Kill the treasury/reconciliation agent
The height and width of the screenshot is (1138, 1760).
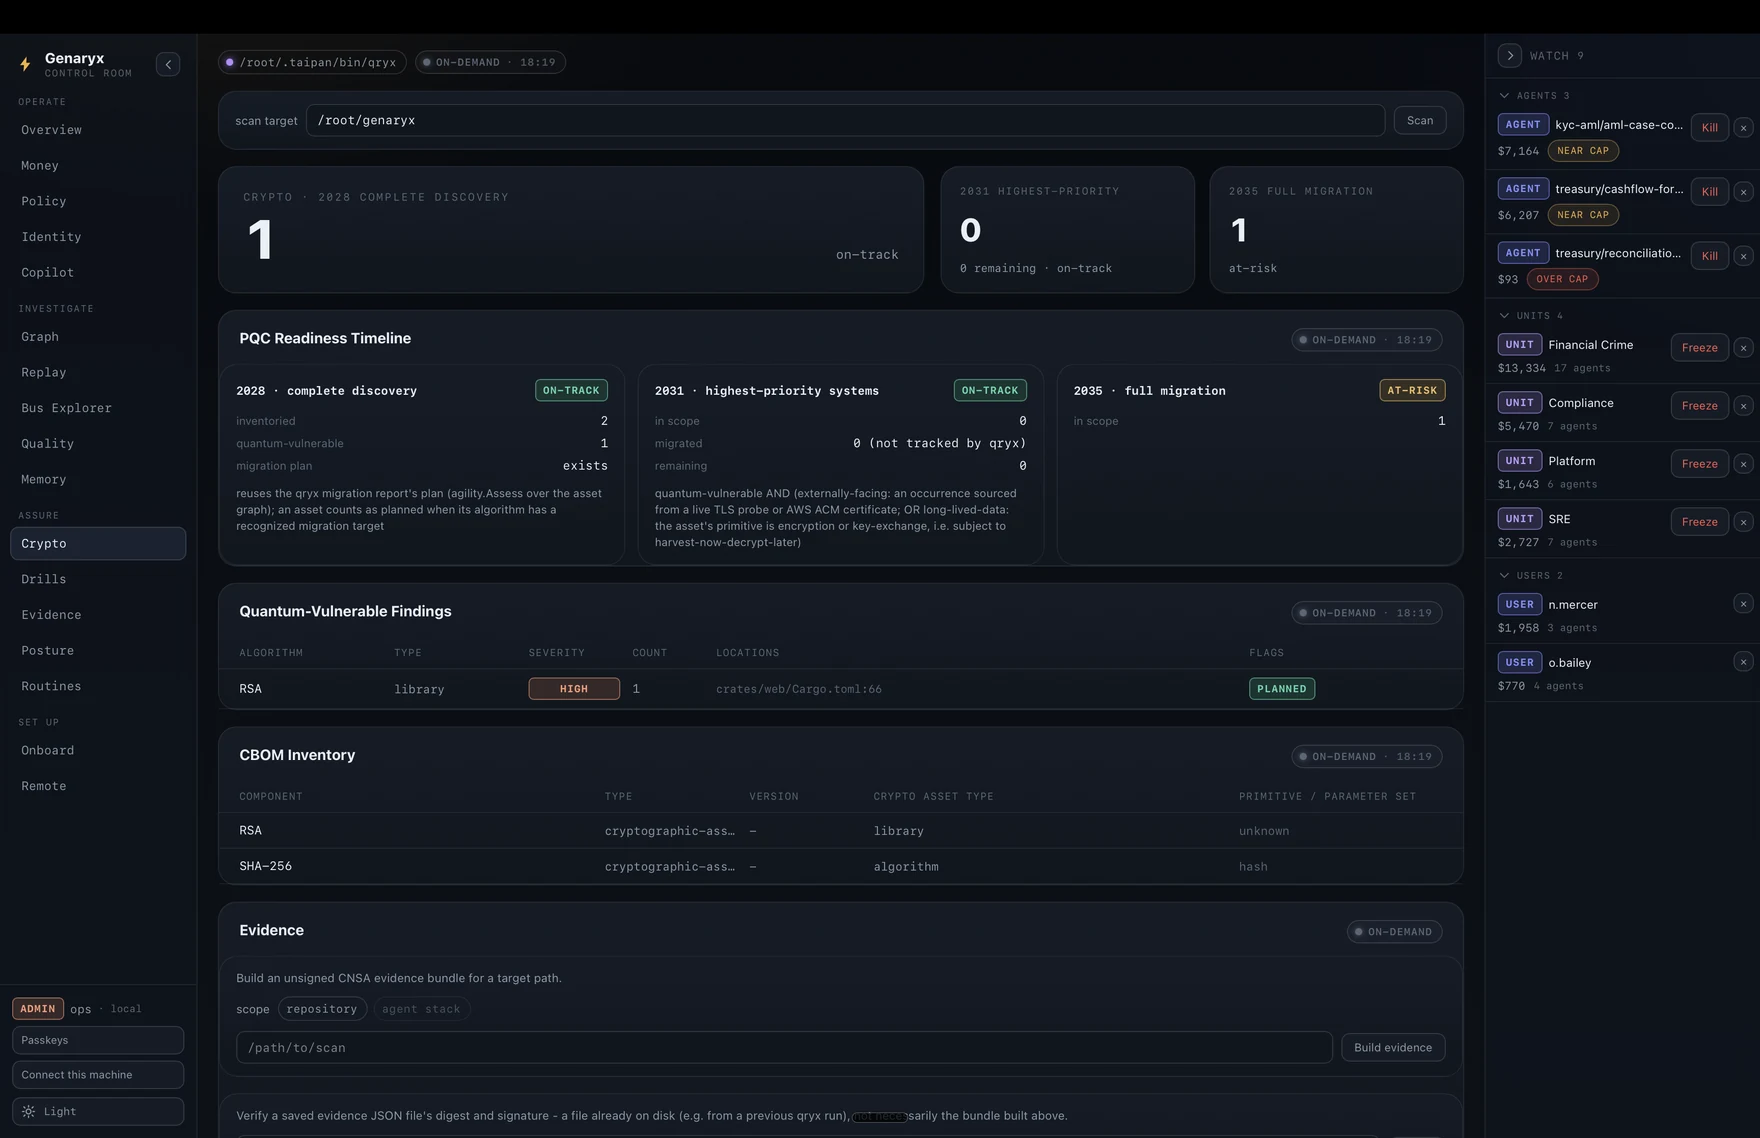pos(1710,256)
